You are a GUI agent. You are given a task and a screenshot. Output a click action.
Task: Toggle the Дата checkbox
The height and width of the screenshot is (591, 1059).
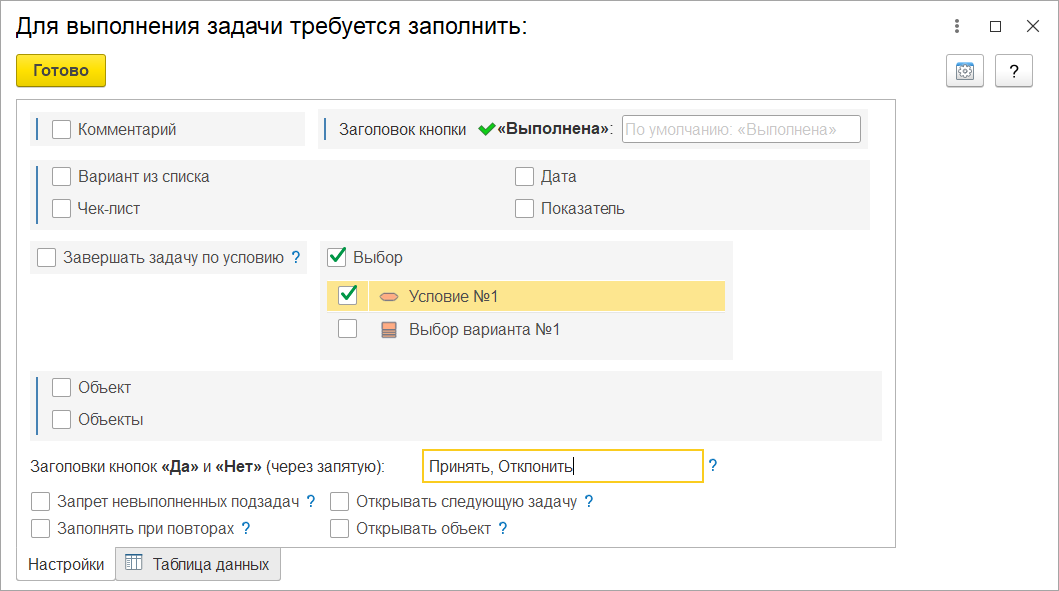pos(524,176)
